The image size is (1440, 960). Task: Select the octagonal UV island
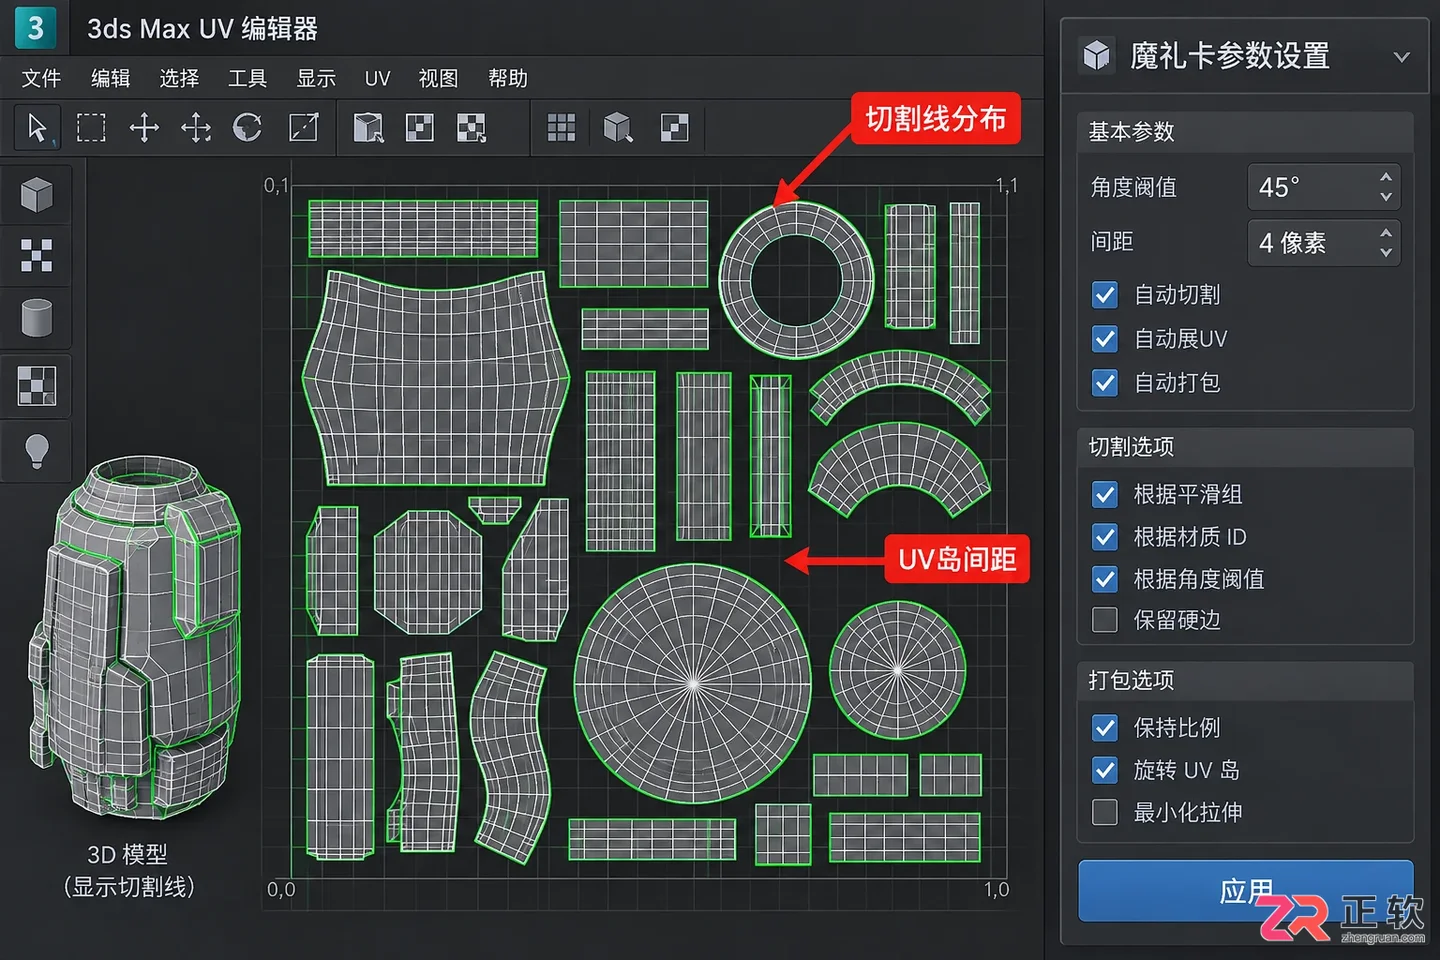[427, 571]
